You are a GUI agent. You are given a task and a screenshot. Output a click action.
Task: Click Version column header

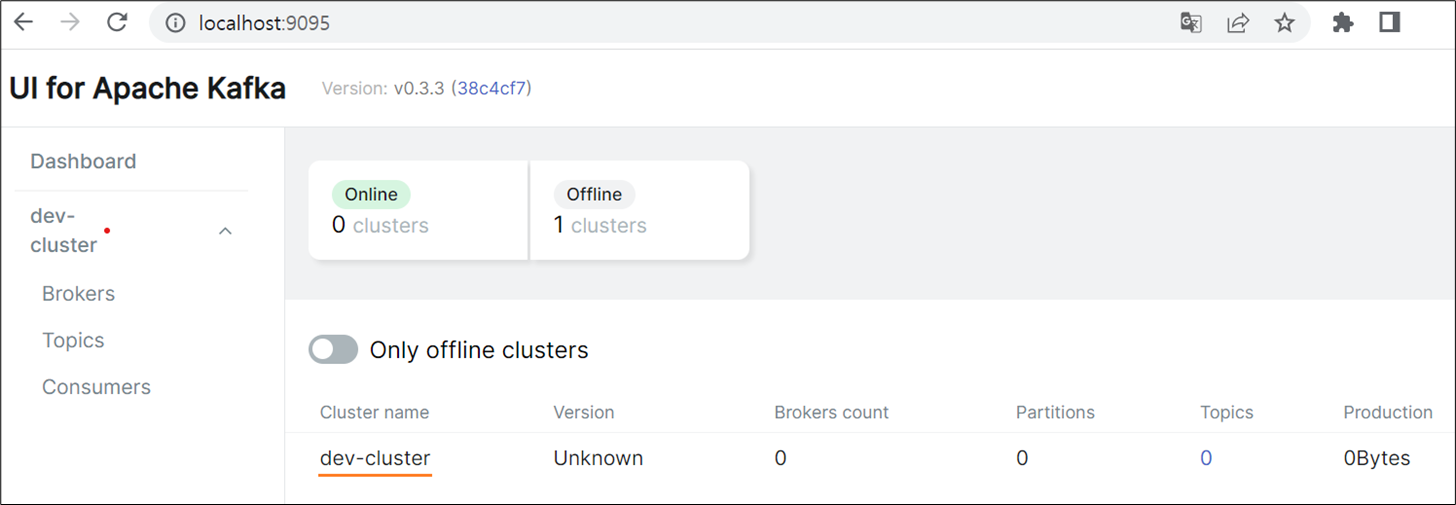pos(584,412)
